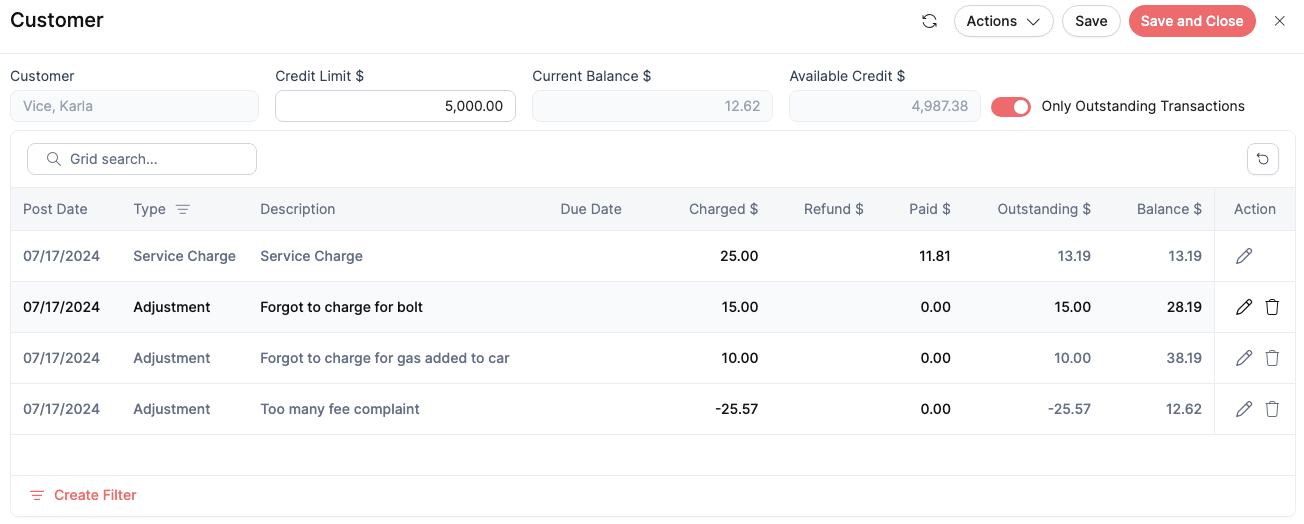Screen dimensions: 1304x524
Task: Delete the "Forgot to charge for bolt" adjustment
Action: point(1272,307)
